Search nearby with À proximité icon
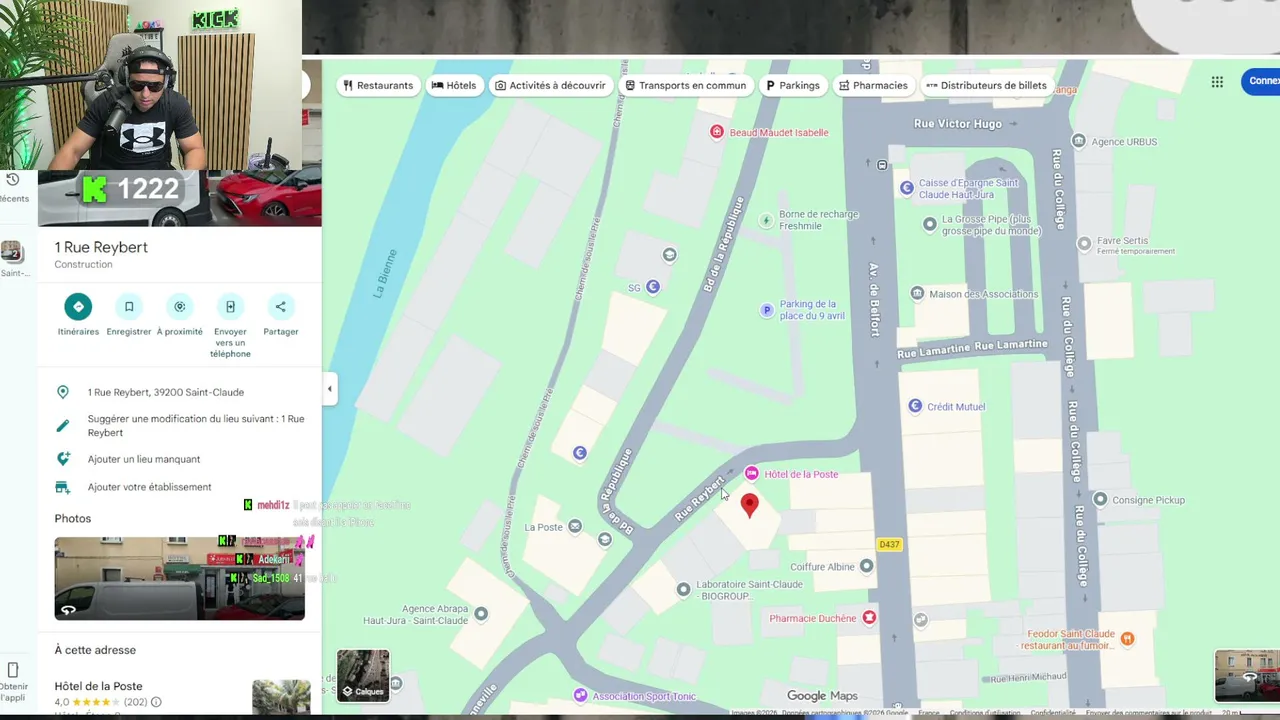 pos(180,307)
